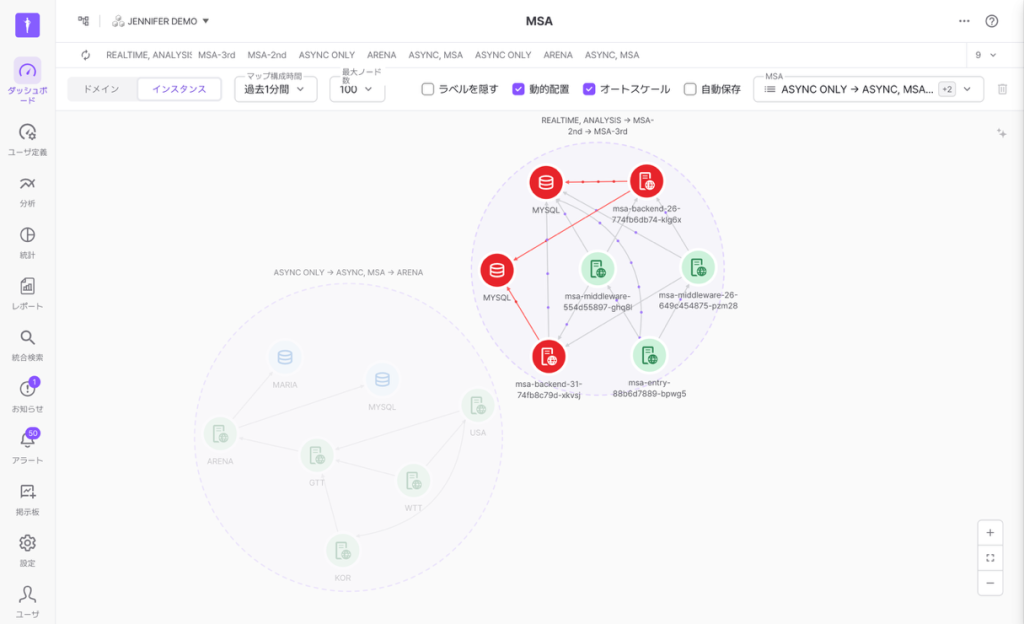
Task: Click the trash delete icon
Action: (1003, 89)
